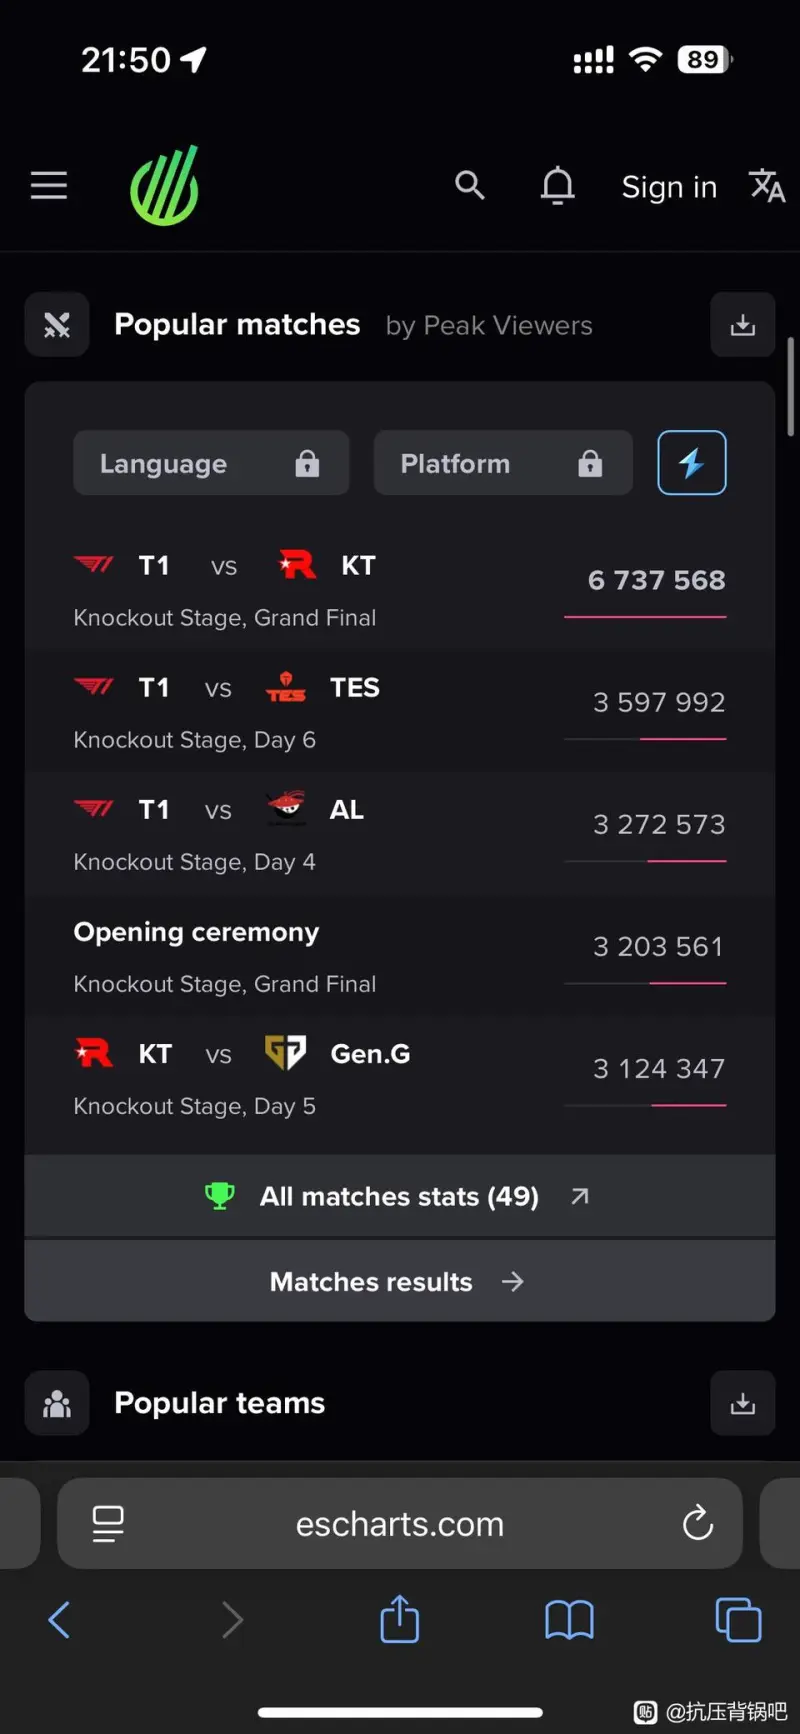Tap the green Esports Charts logo

(165, 186)
